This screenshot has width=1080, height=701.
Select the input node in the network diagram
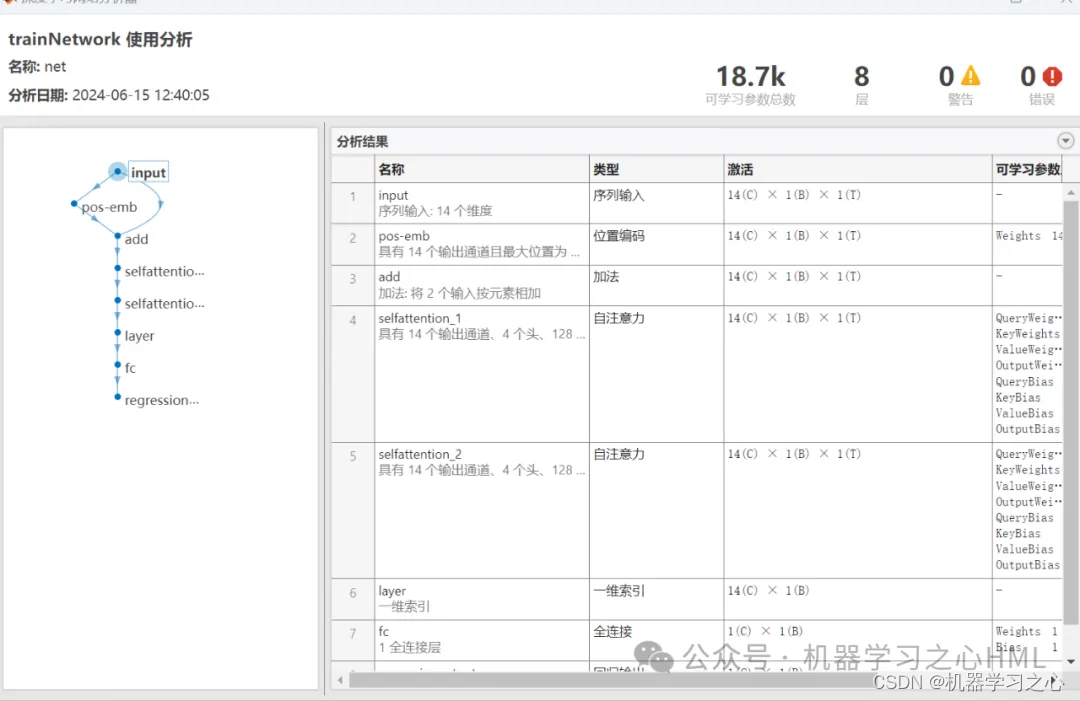pyautogui.click(x=148, y=171)
